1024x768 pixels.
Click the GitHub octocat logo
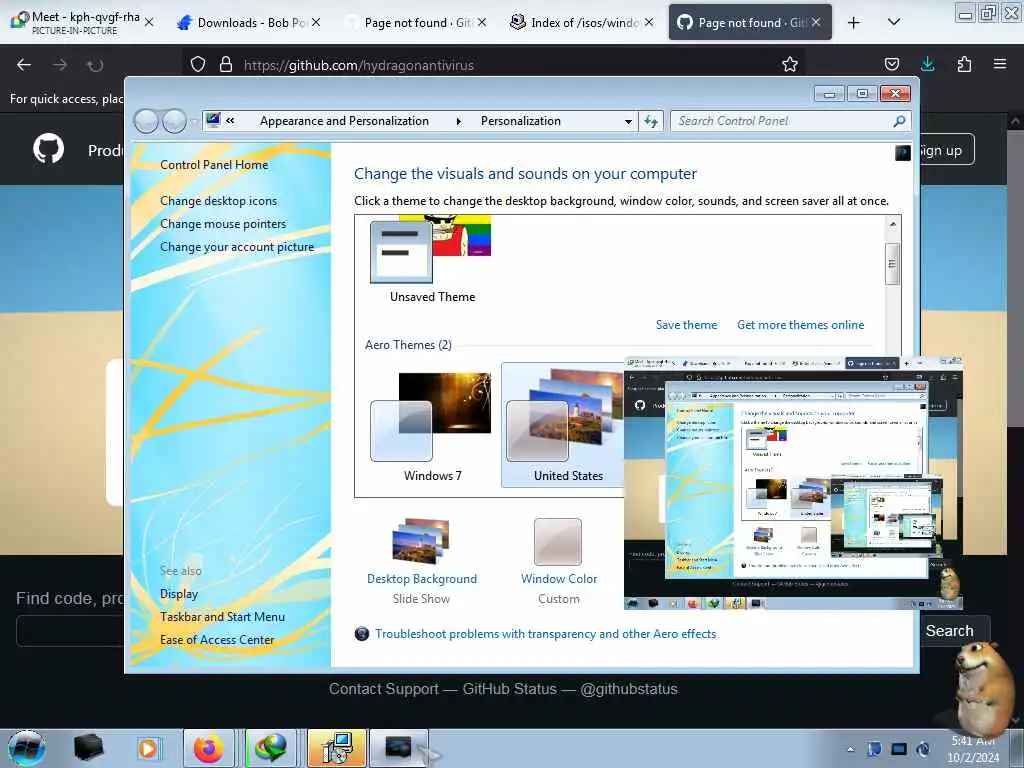[49, 150]
